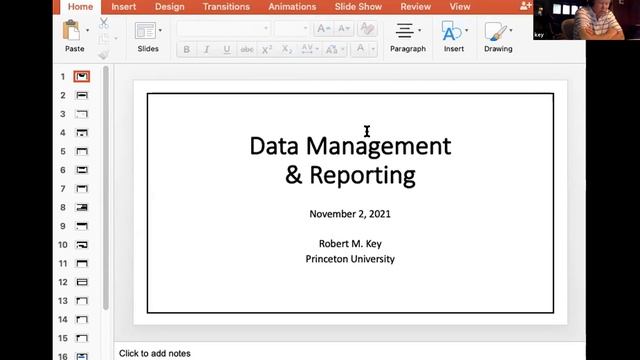Expand the Insert dropdown arrow in ribbon
640x360 pixels.
[467, 30]
